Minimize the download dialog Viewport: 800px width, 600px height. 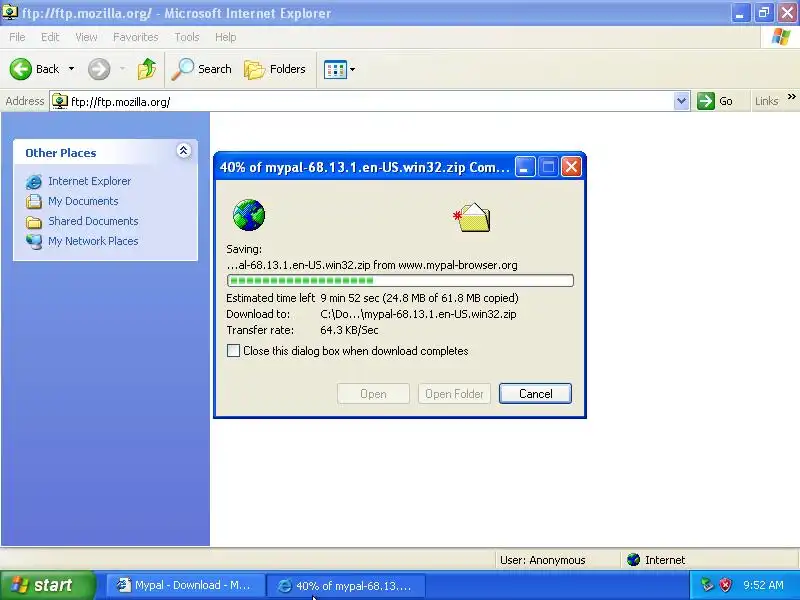(525, 167)
